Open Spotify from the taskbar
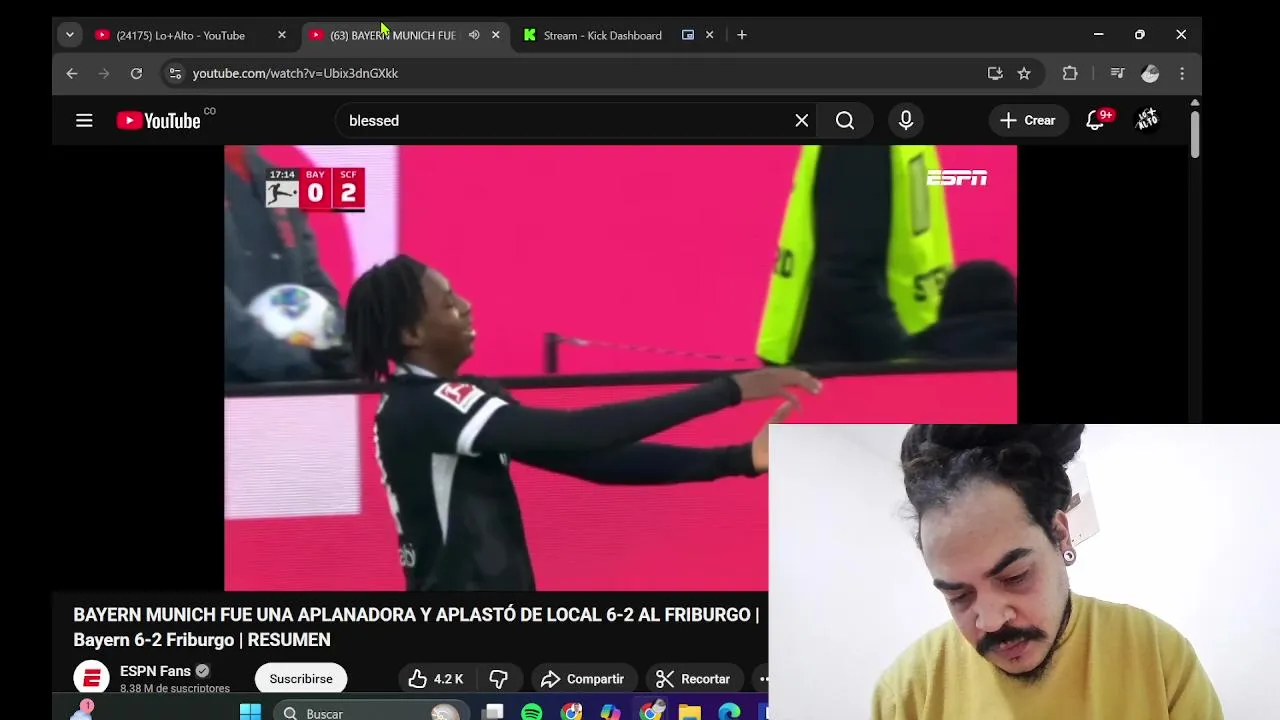Screen dimensions: 1280x720 point(532,712)
